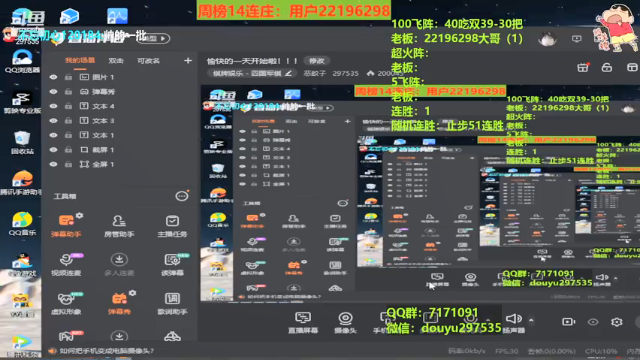Viewport: 640px width, 360px height.
Task: Add 摄像头 source from the bottom bar
Action: point(345,322)
